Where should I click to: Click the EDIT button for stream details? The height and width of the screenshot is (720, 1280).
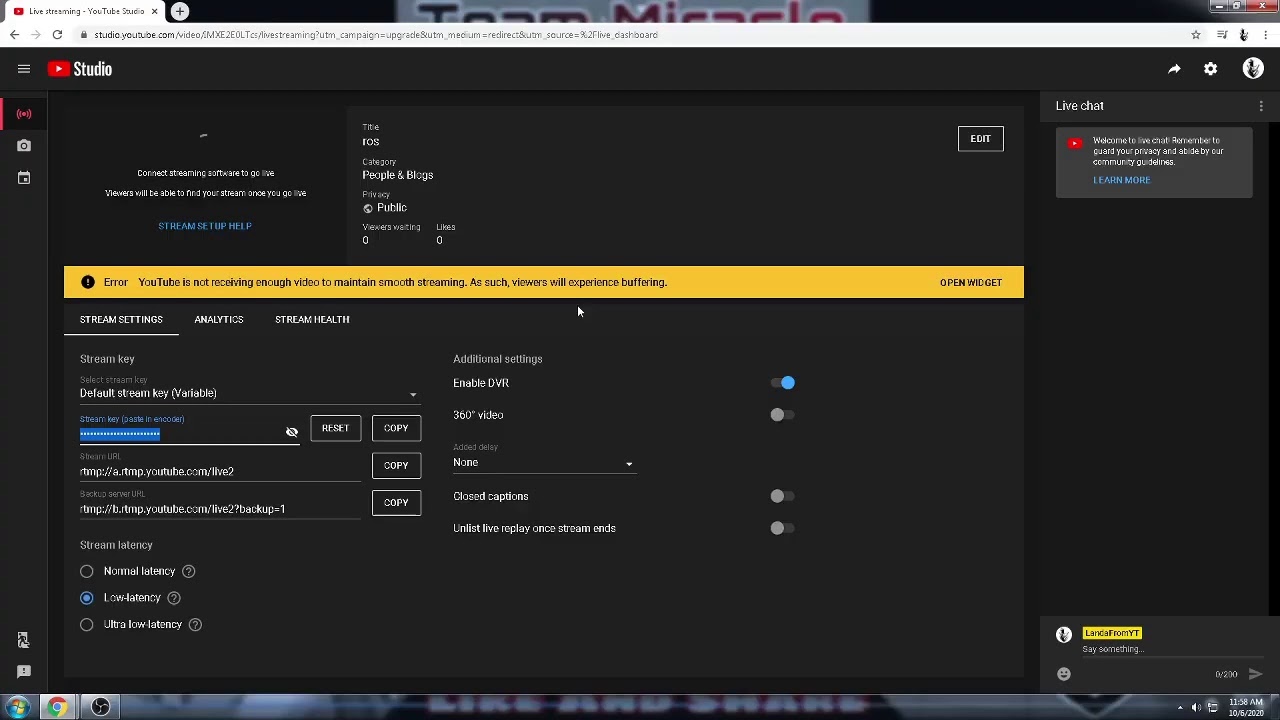[x=980, y=139]
